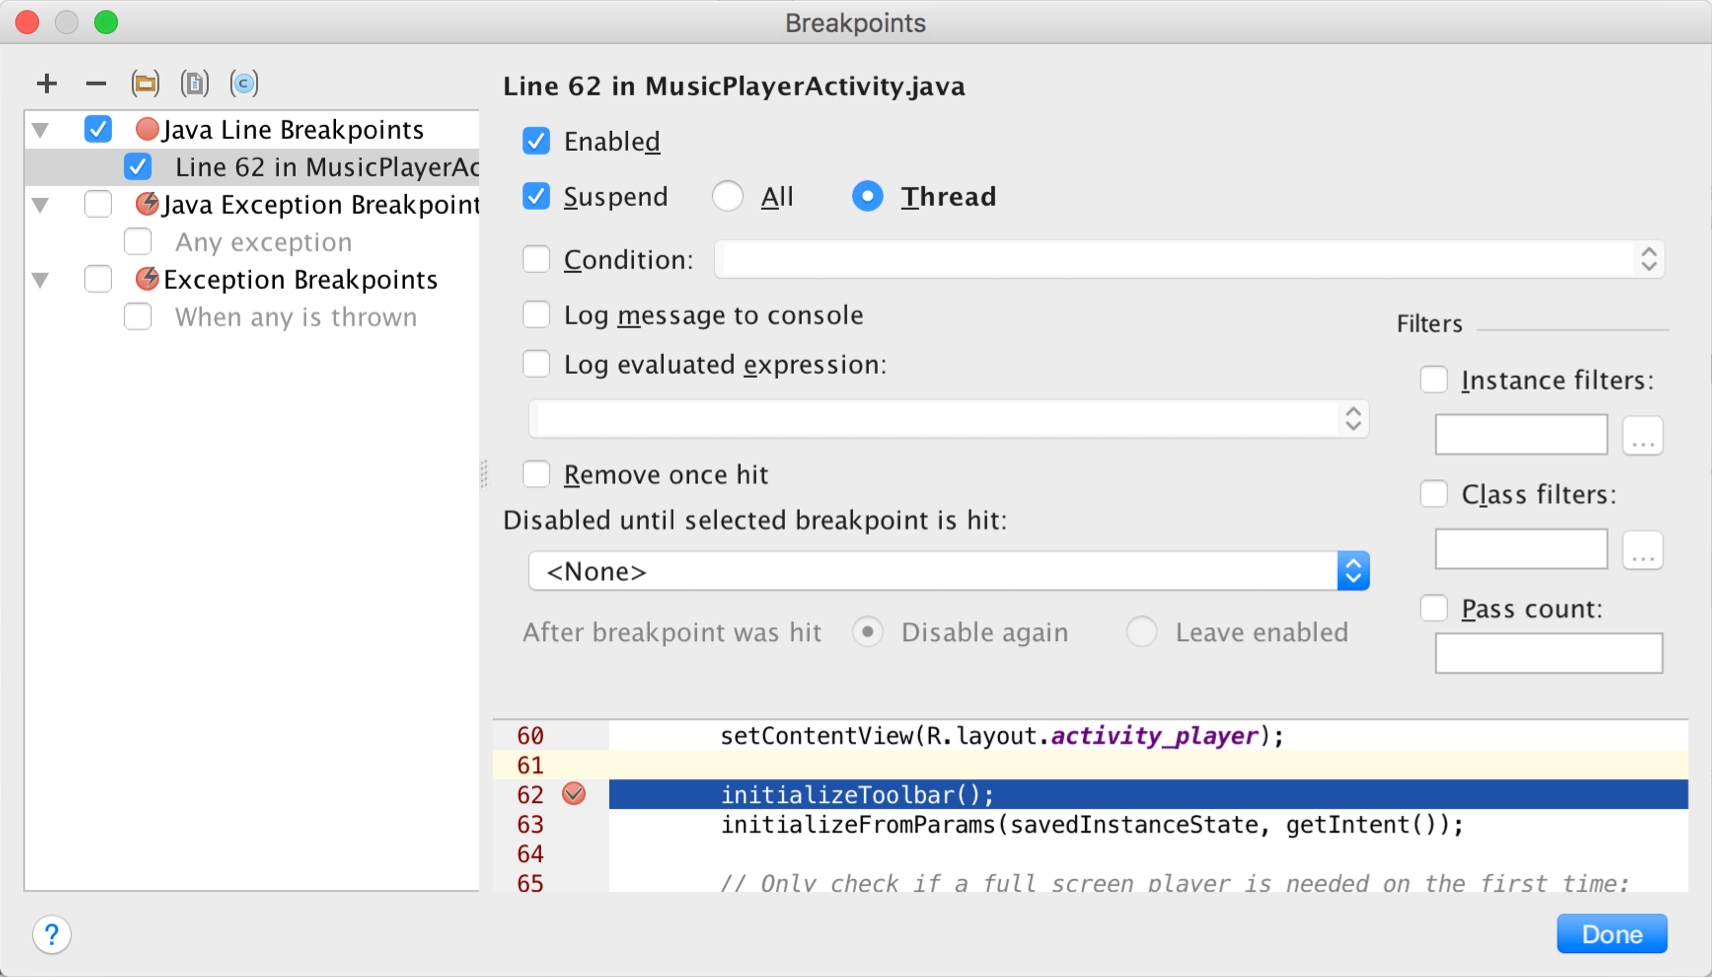Click the Instance filters browse button

click(x=1642, y=436)
